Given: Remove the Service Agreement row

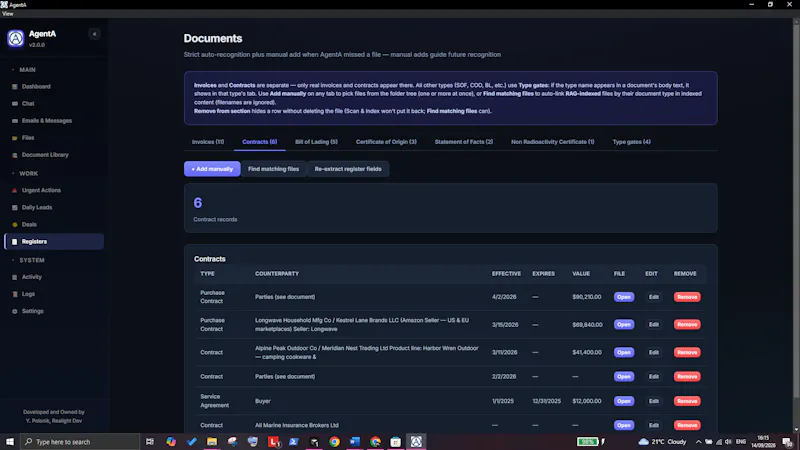Looking at the screenshot, I should 687,401.
